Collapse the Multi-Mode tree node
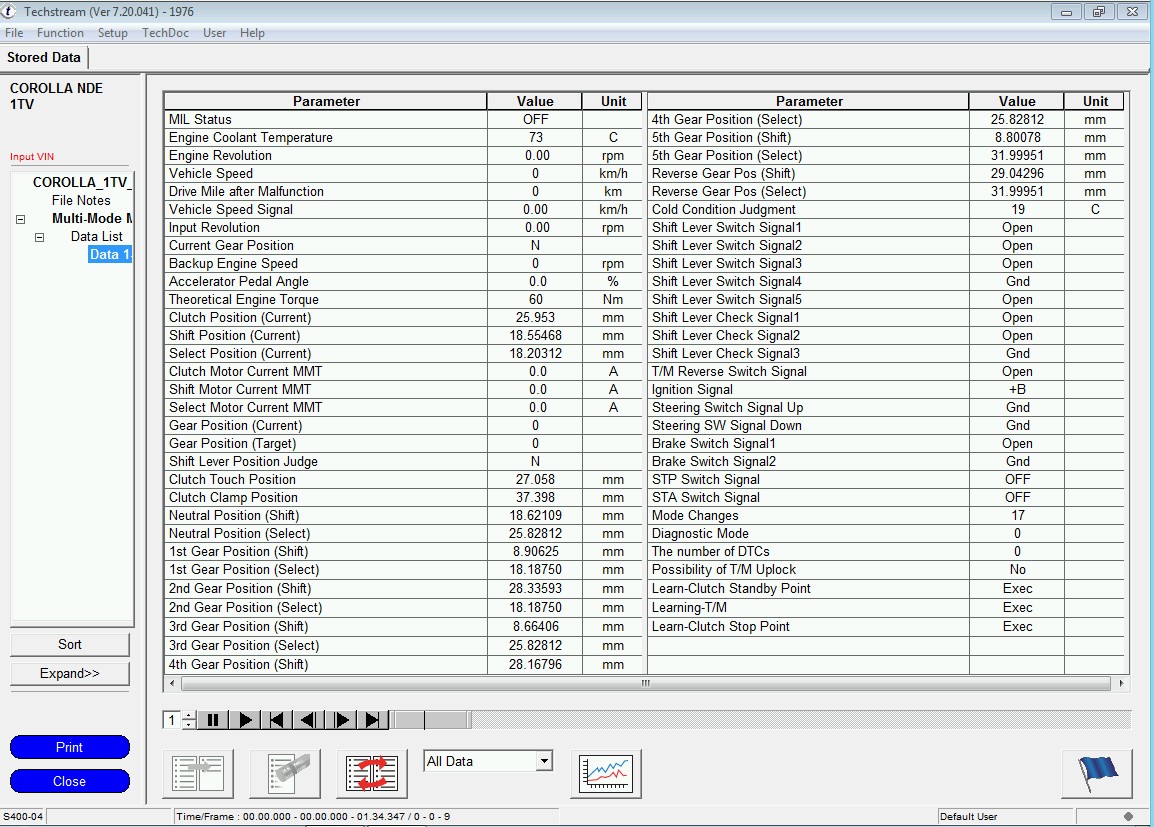The height and width of the screenshot is (827, 1154). [21, 219]
